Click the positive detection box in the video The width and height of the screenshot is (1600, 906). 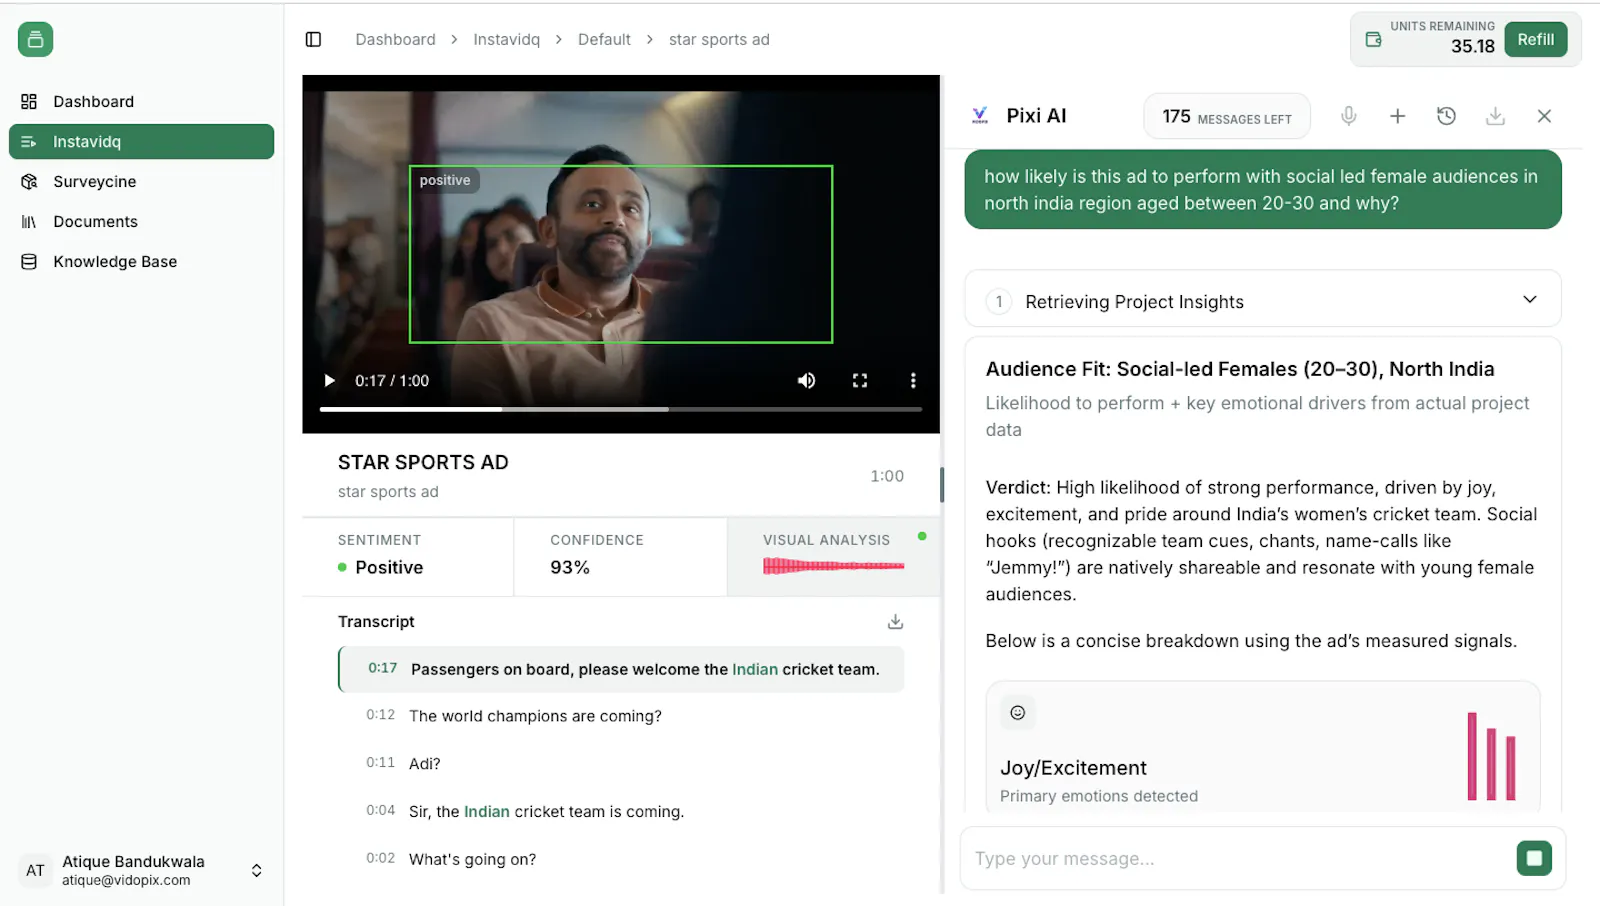pyautogui.click(x=620, y=254)
